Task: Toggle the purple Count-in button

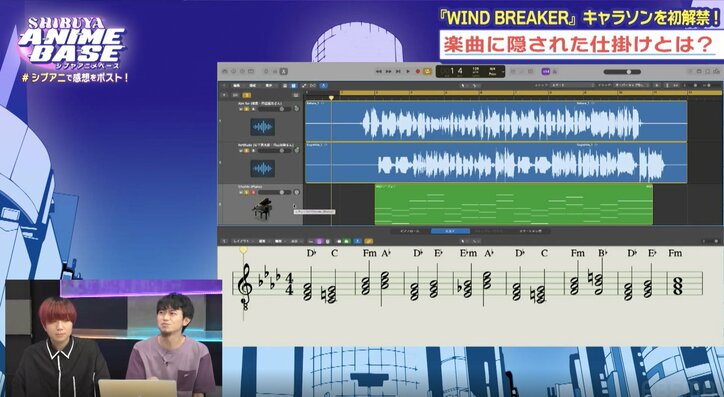Action: point(546,72)
